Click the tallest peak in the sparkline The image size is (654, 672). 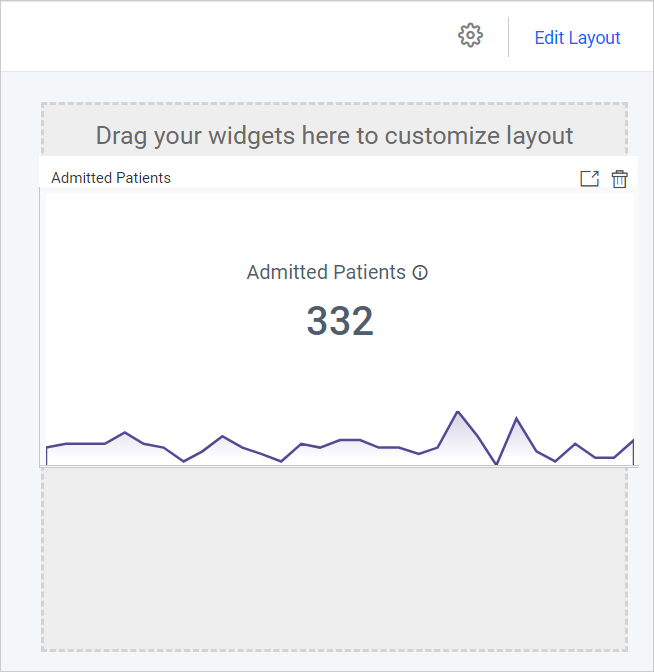(458, 412)
